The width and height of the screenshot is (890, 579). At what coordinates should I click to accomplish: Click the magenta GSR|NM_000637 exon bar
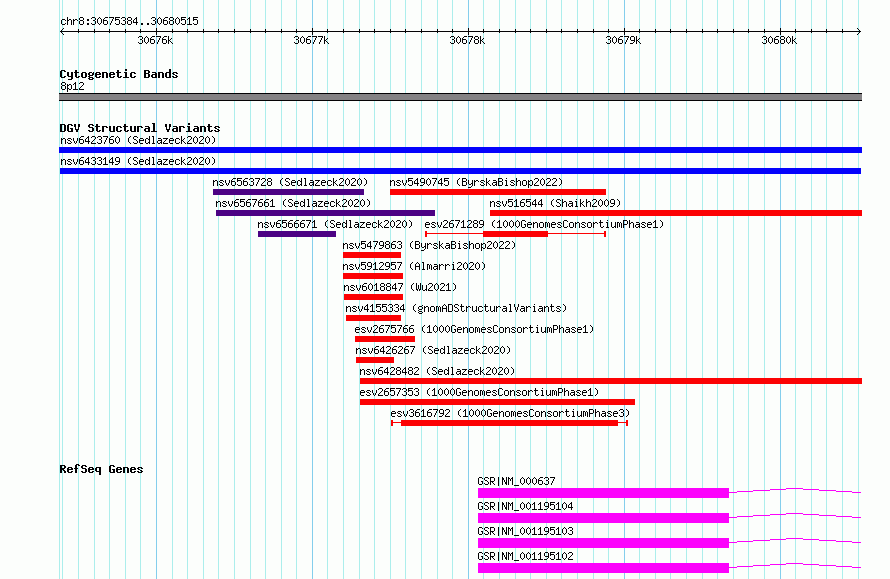(603, 493)
